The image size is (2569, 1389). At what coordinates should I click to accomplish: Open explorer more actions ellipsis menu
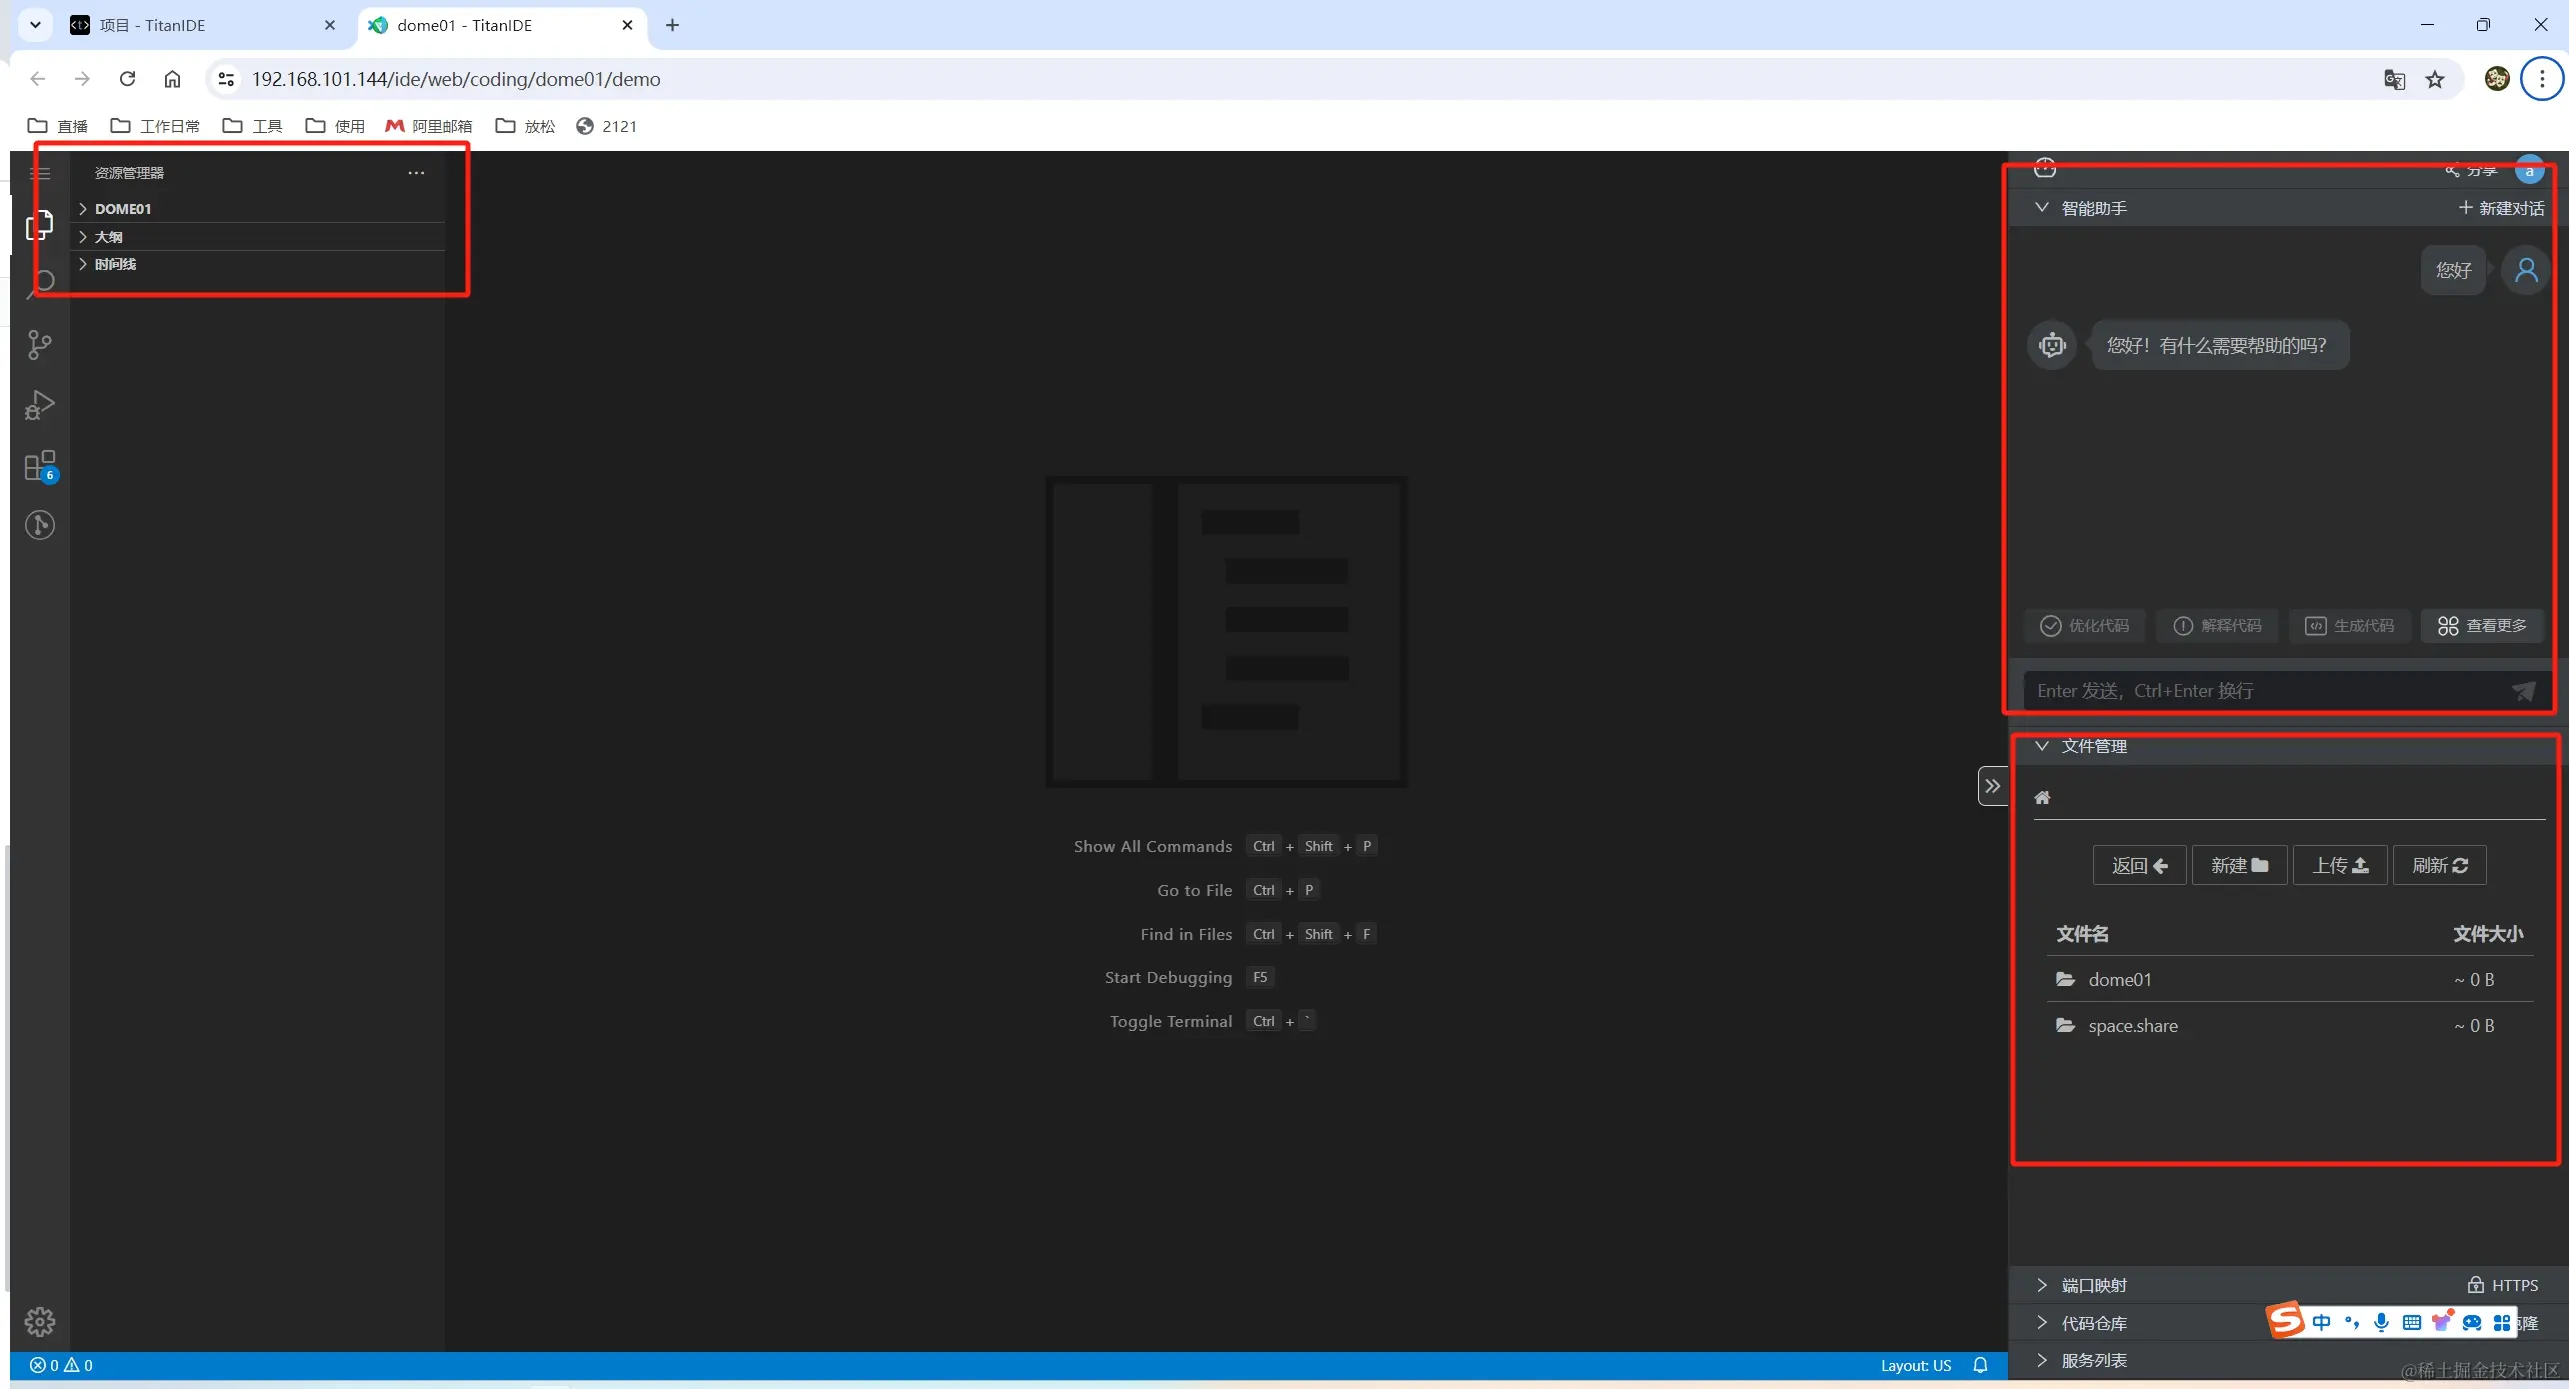(x=416, y=173)
